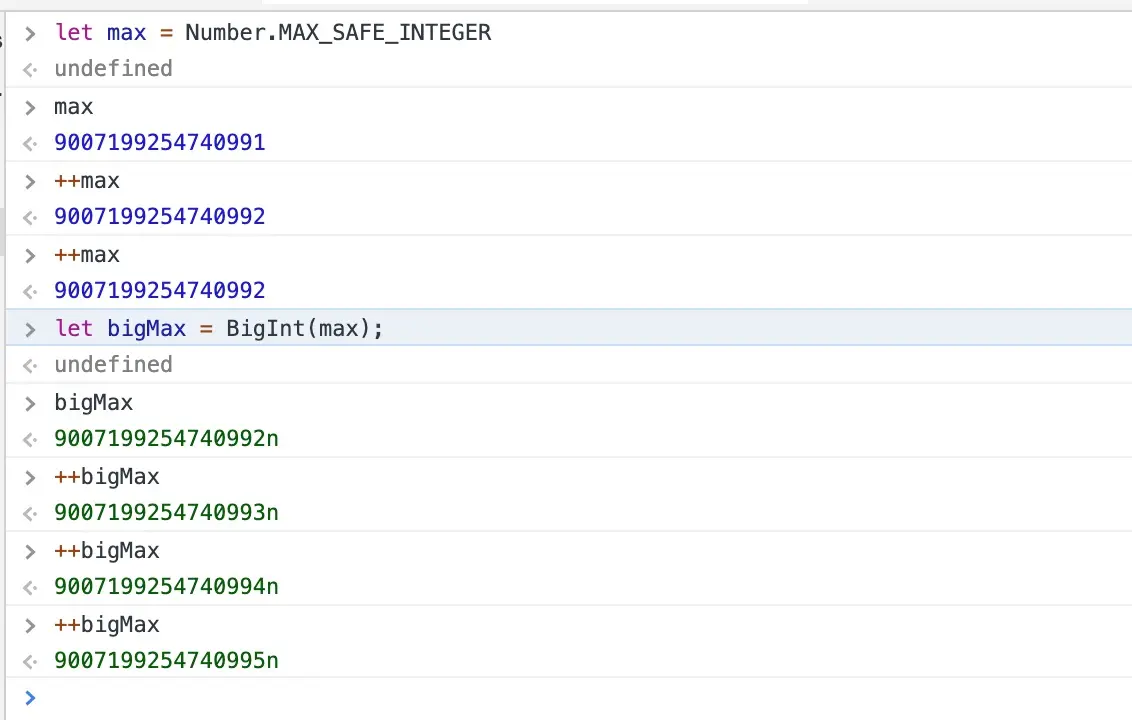Click the highlighted 'let bigMax = BigInt(max);' line
This screenshot has width=1132, height=720.
pos(569,328)
